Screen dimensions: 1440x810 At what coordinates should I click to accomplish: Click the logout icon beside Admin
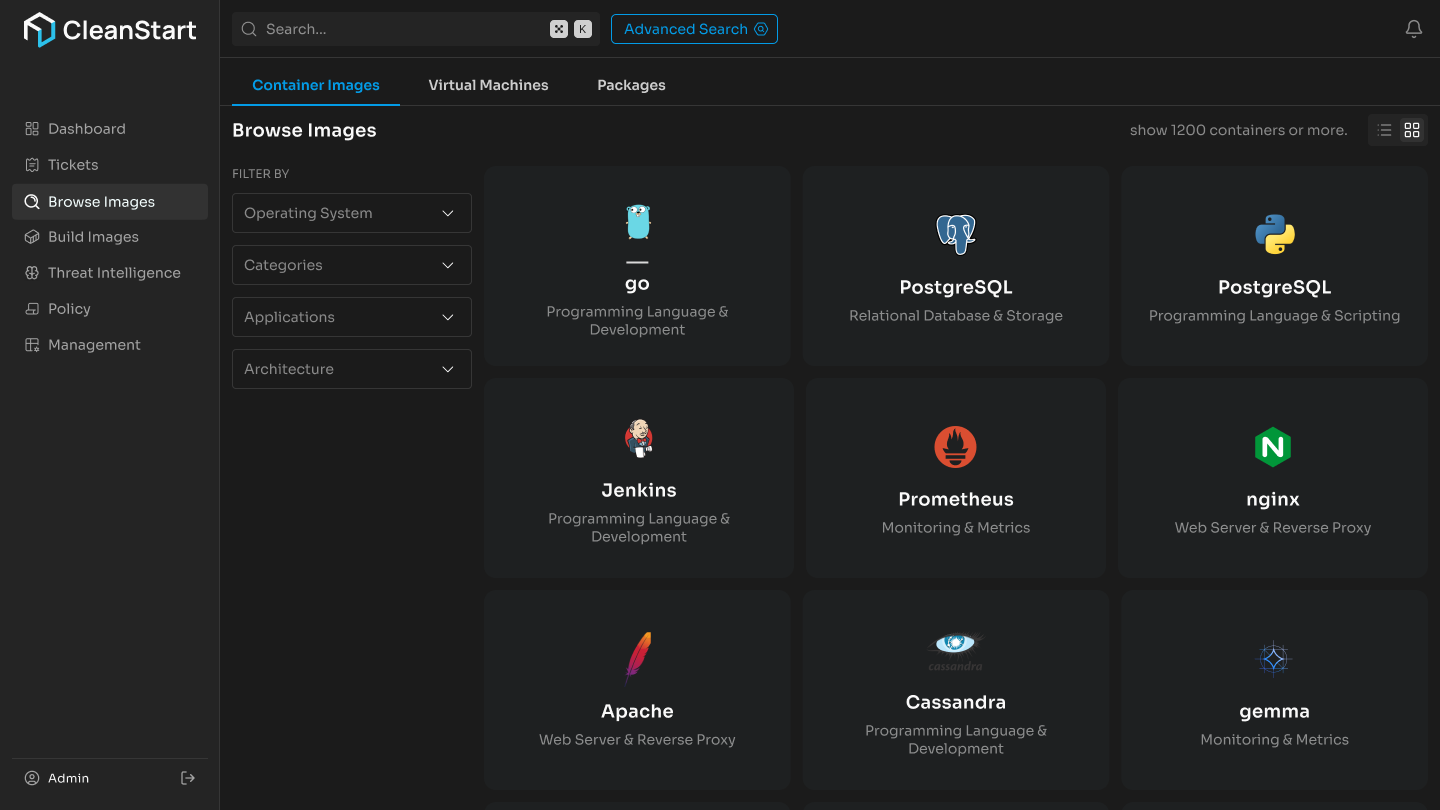pyautogui.click(x=188, y=778)
